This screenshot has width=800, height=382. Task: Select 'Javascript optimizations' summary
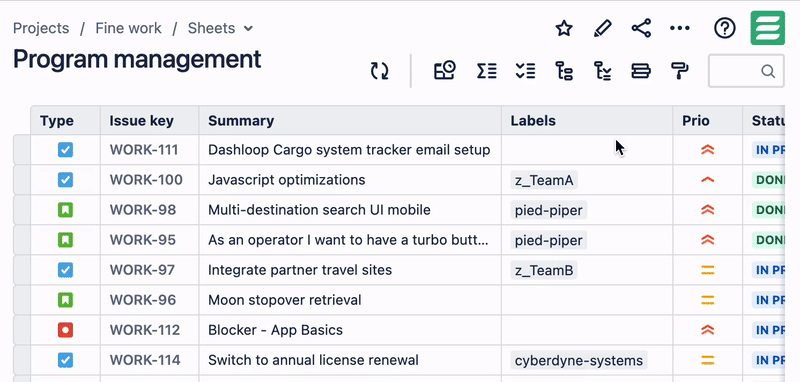point(287,180)
